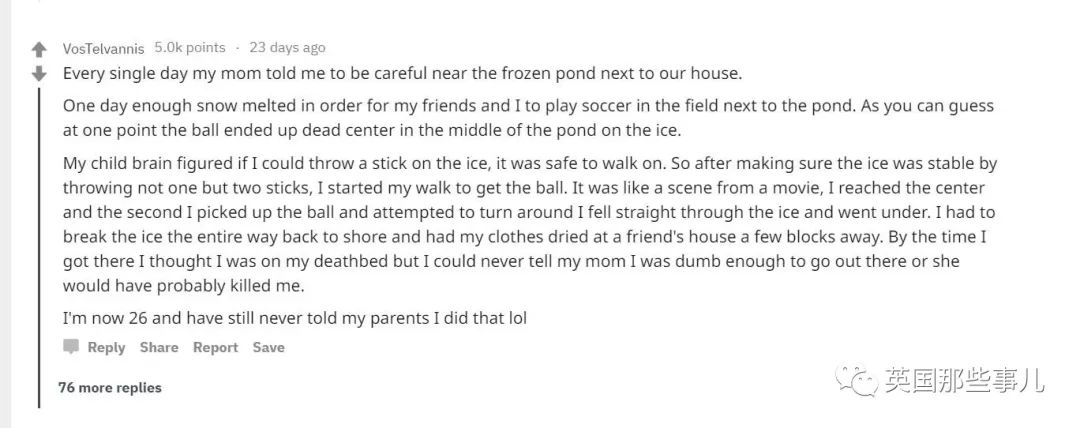Open the 23 days ago permalink
Screen dimensions: 1080x428
(287, 47)
